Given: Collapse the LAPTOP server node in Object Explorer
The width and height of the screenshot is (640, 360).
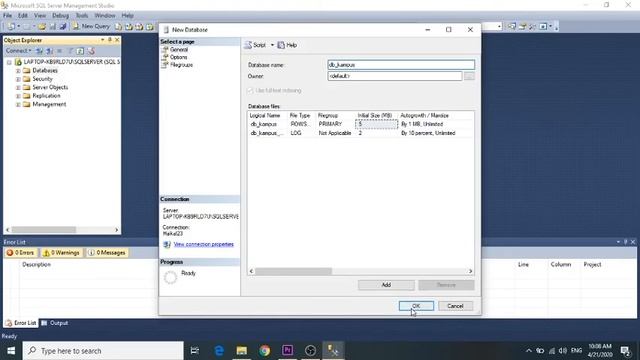Looking at the screenshot, I should (9, 62).
